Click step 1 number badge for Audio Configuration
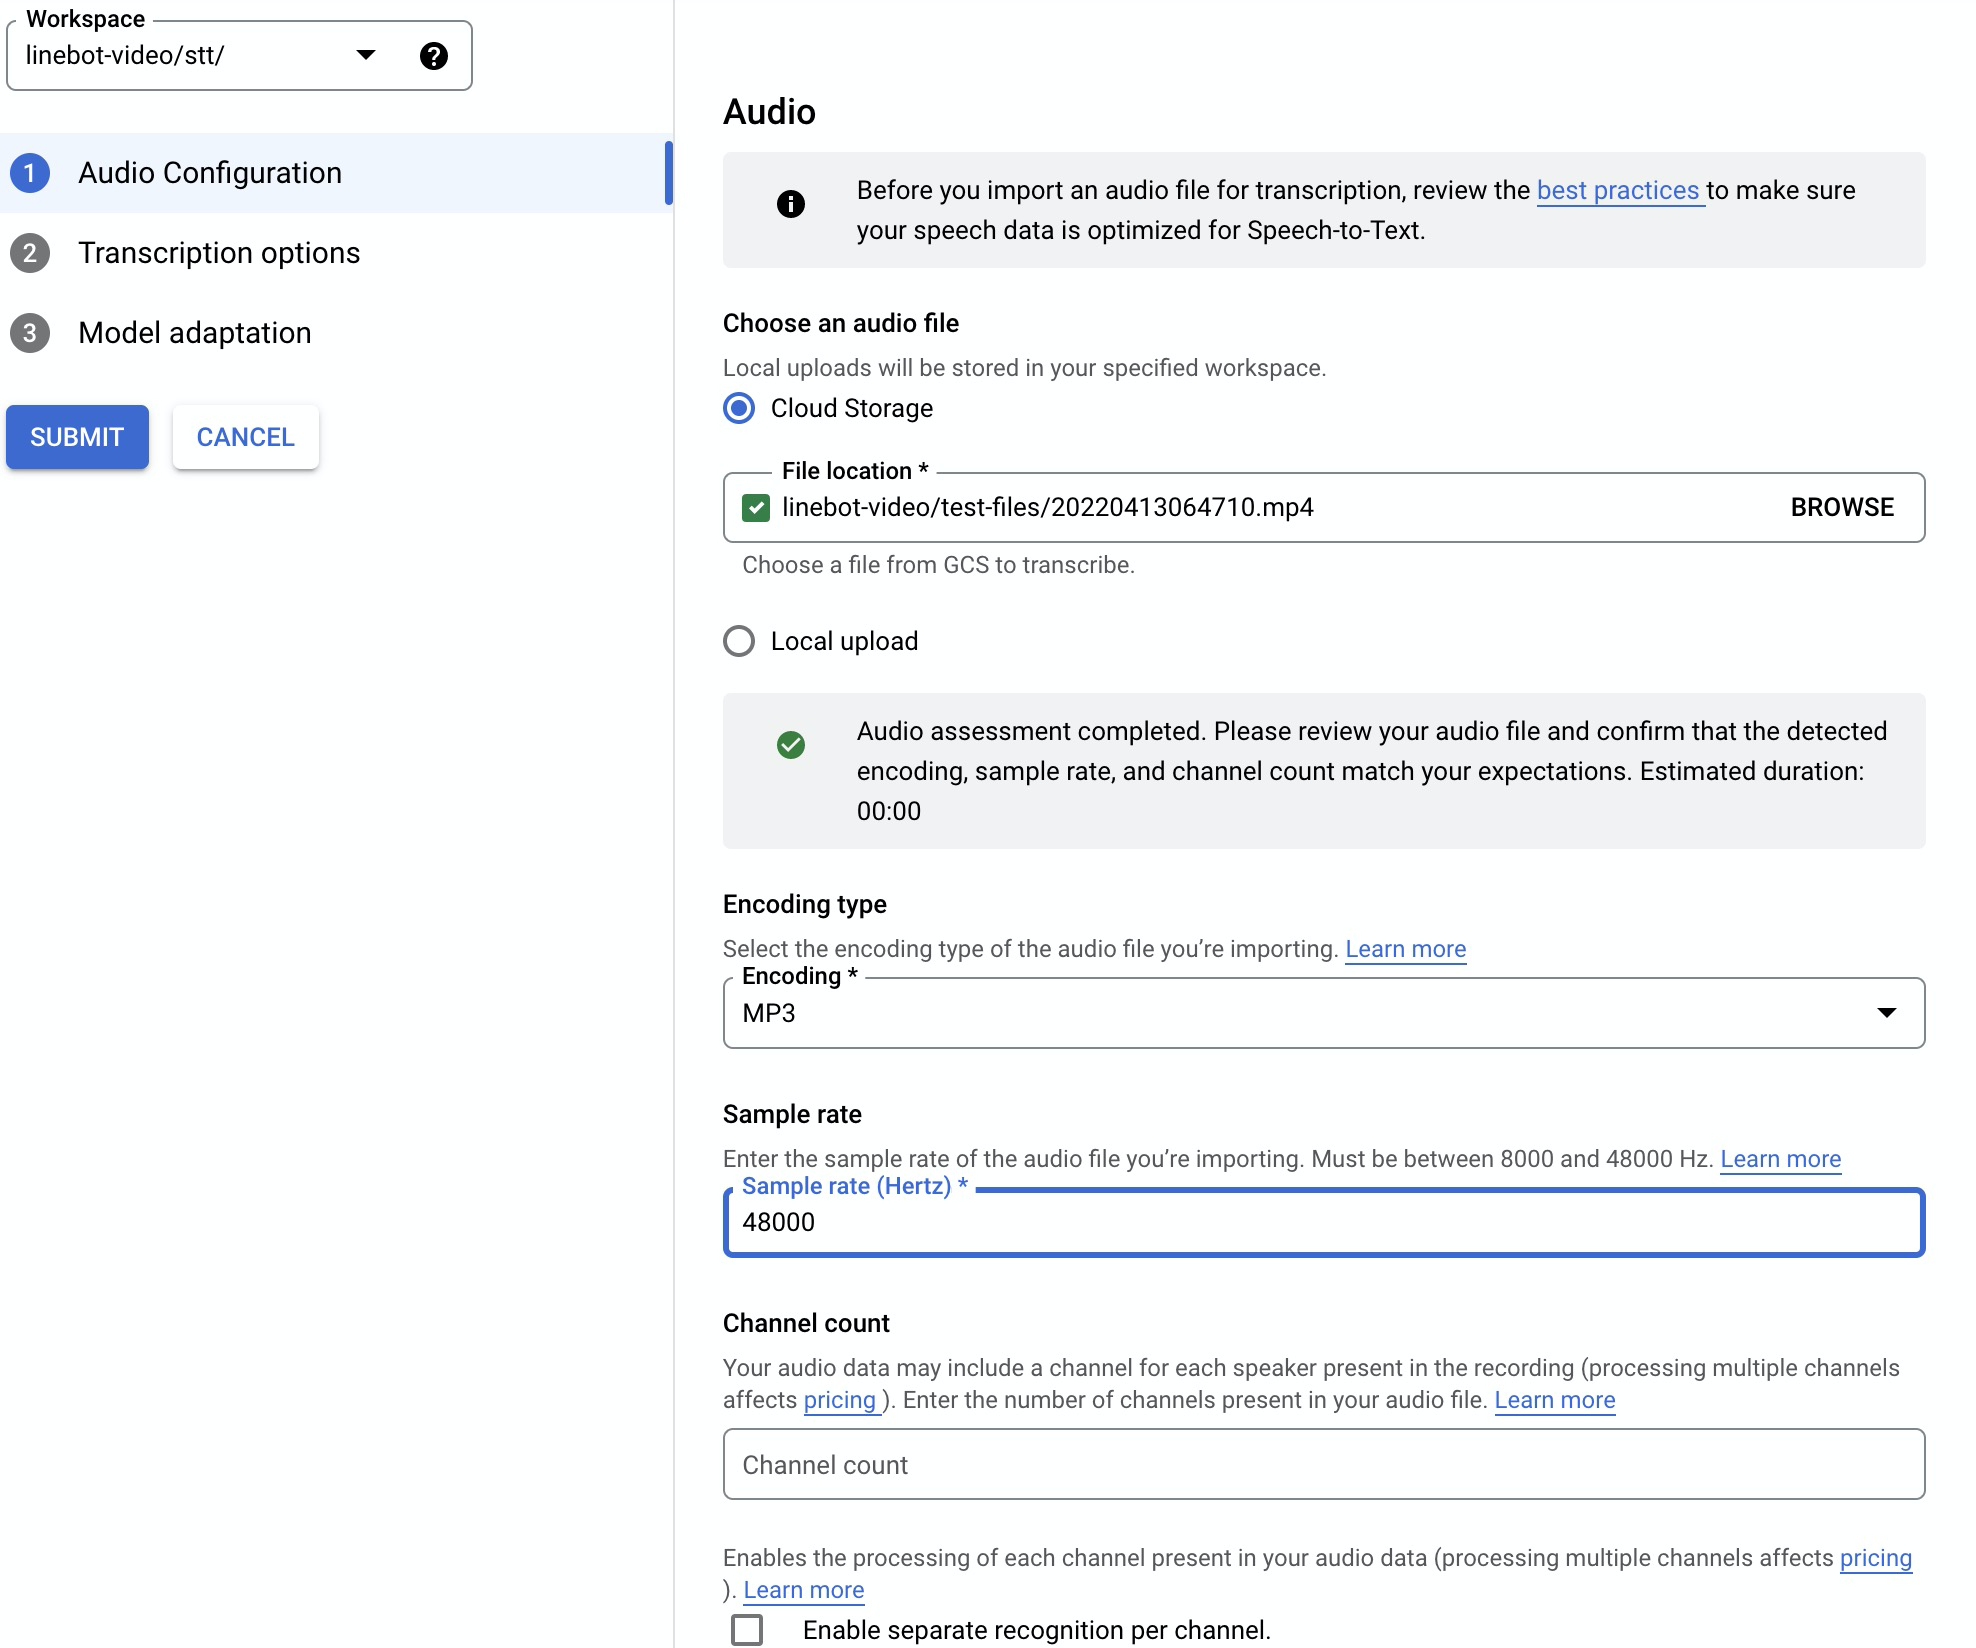Viewport: 1976px width, 1648px height. [x=30, y=173]
